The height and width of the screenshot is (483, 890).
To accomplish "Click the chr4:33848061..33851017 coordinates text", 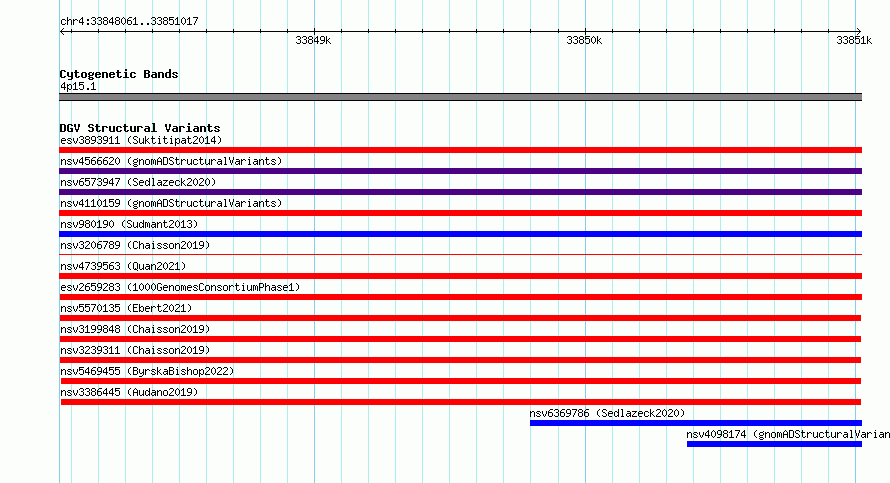I will click(129, 21).
